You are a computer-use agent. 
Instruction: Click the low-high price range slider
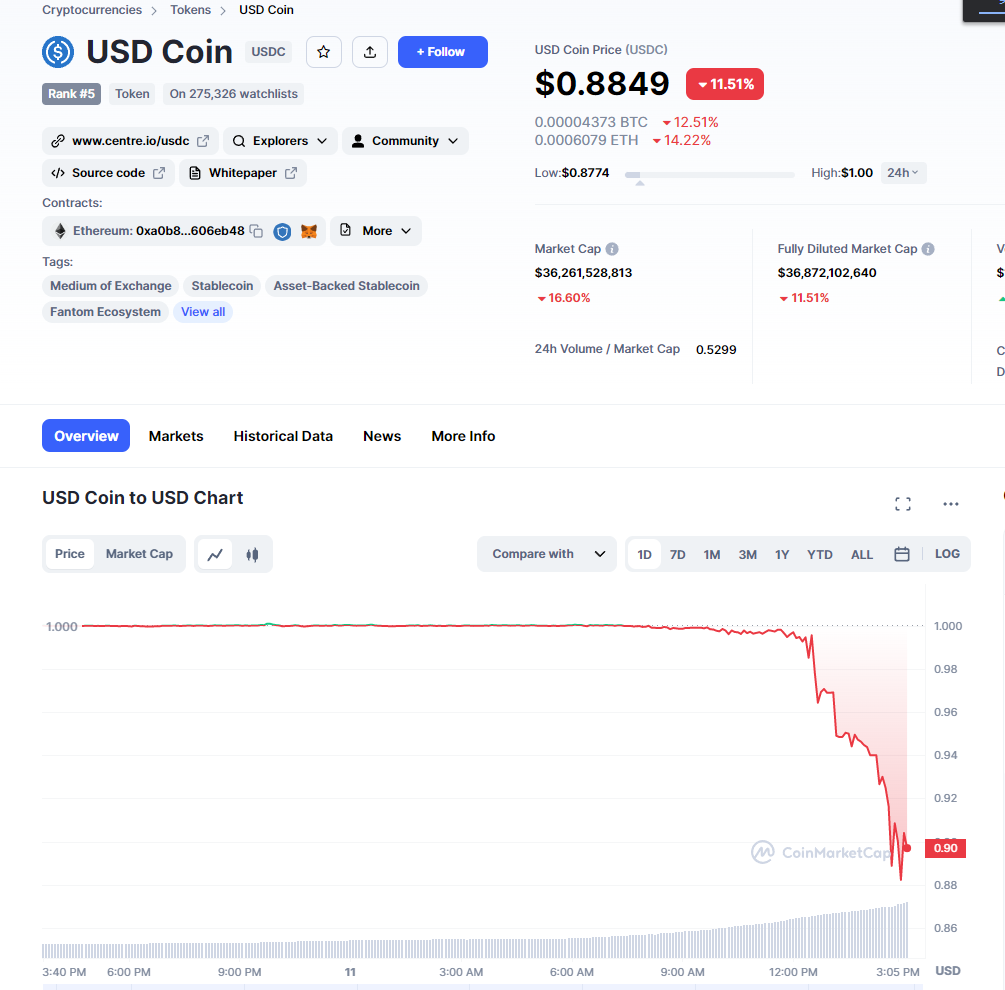710,174
